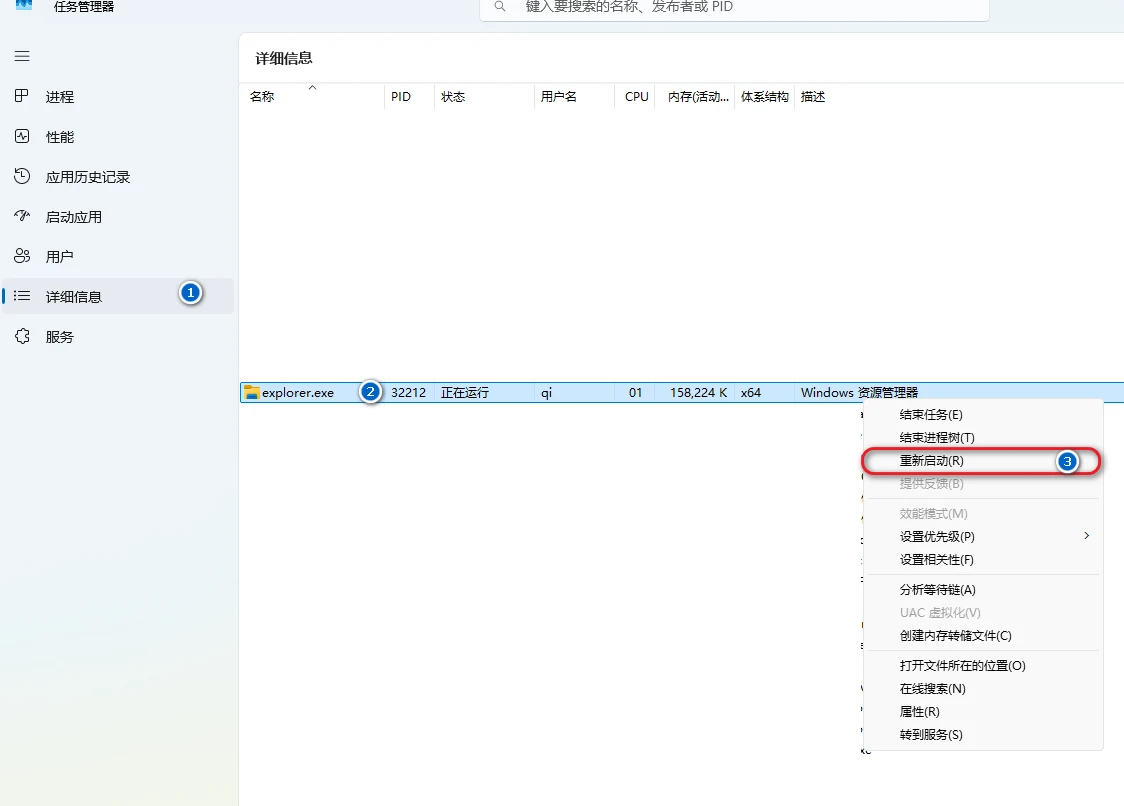This screenshot has width=1124, height=806.
Task: Sort by the PID column header
Action: tap(401, 97)
